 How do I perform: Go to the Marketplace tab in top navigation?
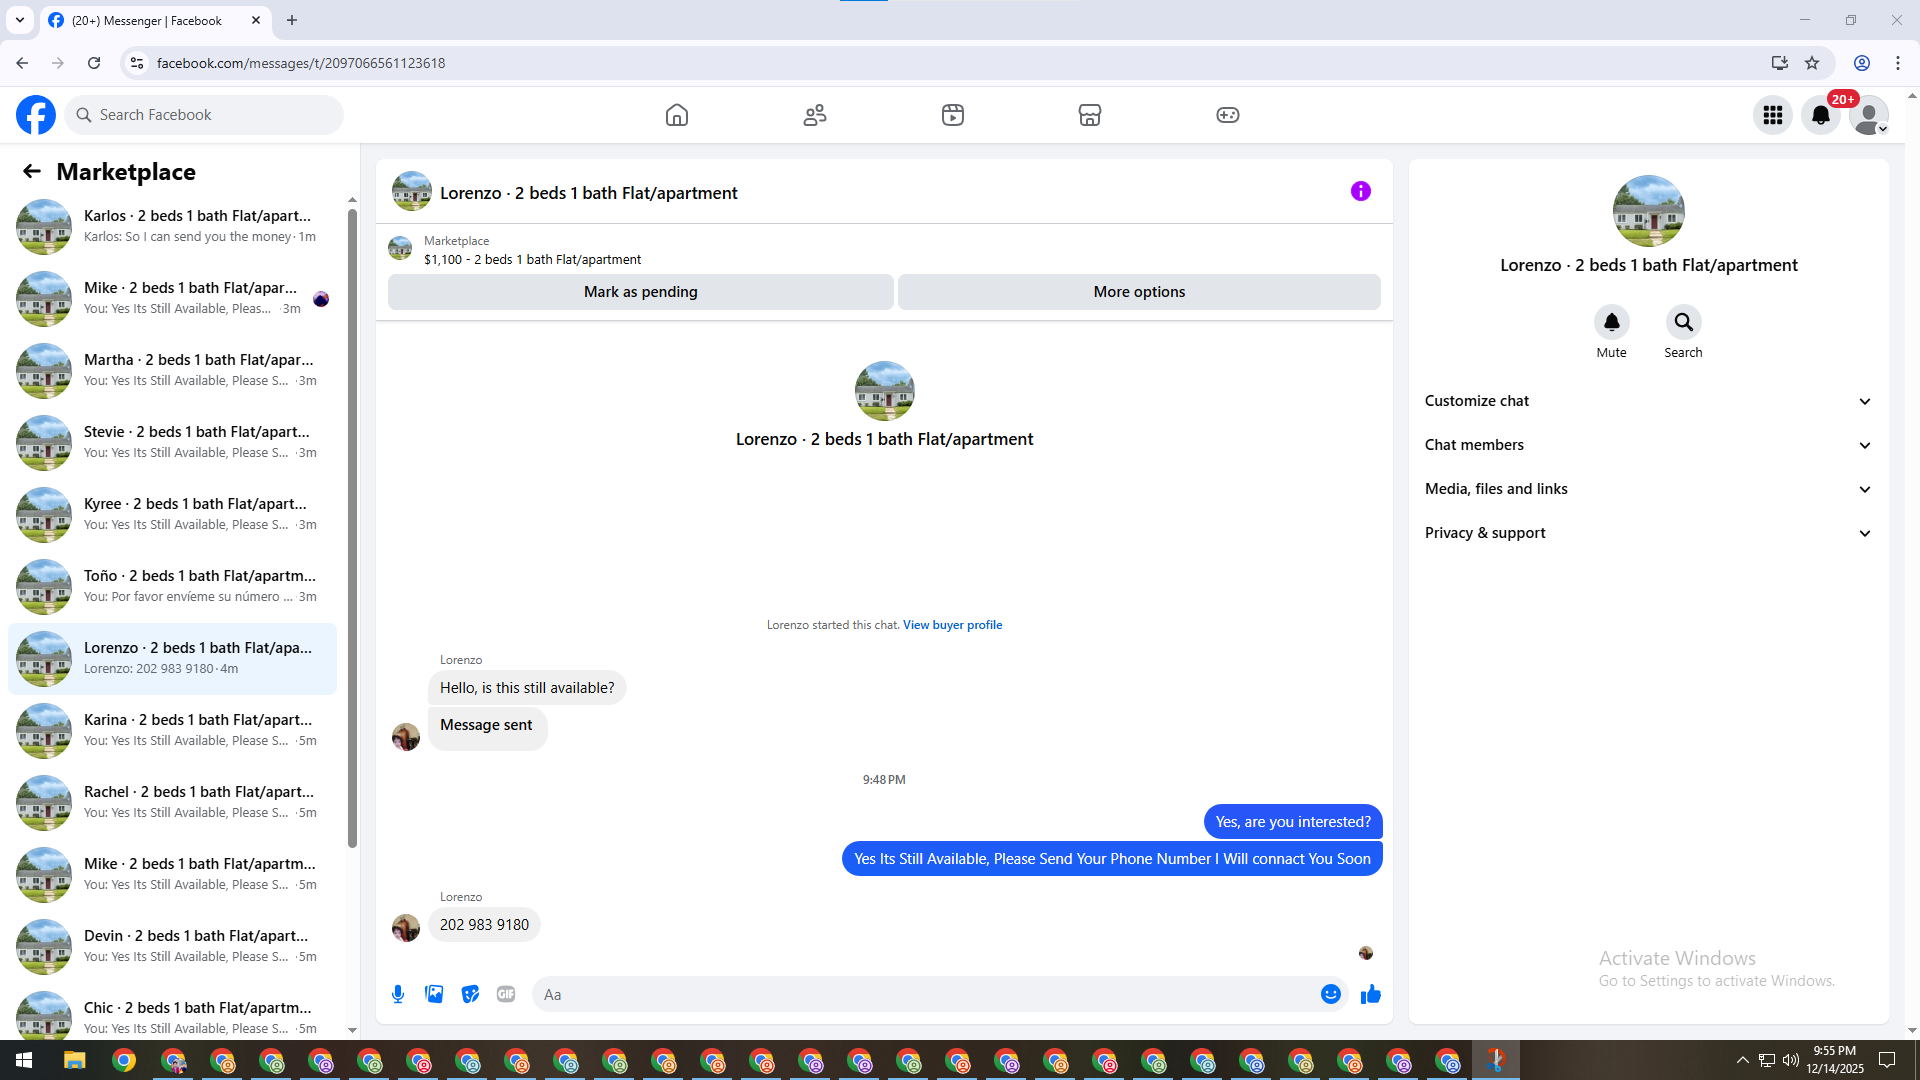[1089, 115]
